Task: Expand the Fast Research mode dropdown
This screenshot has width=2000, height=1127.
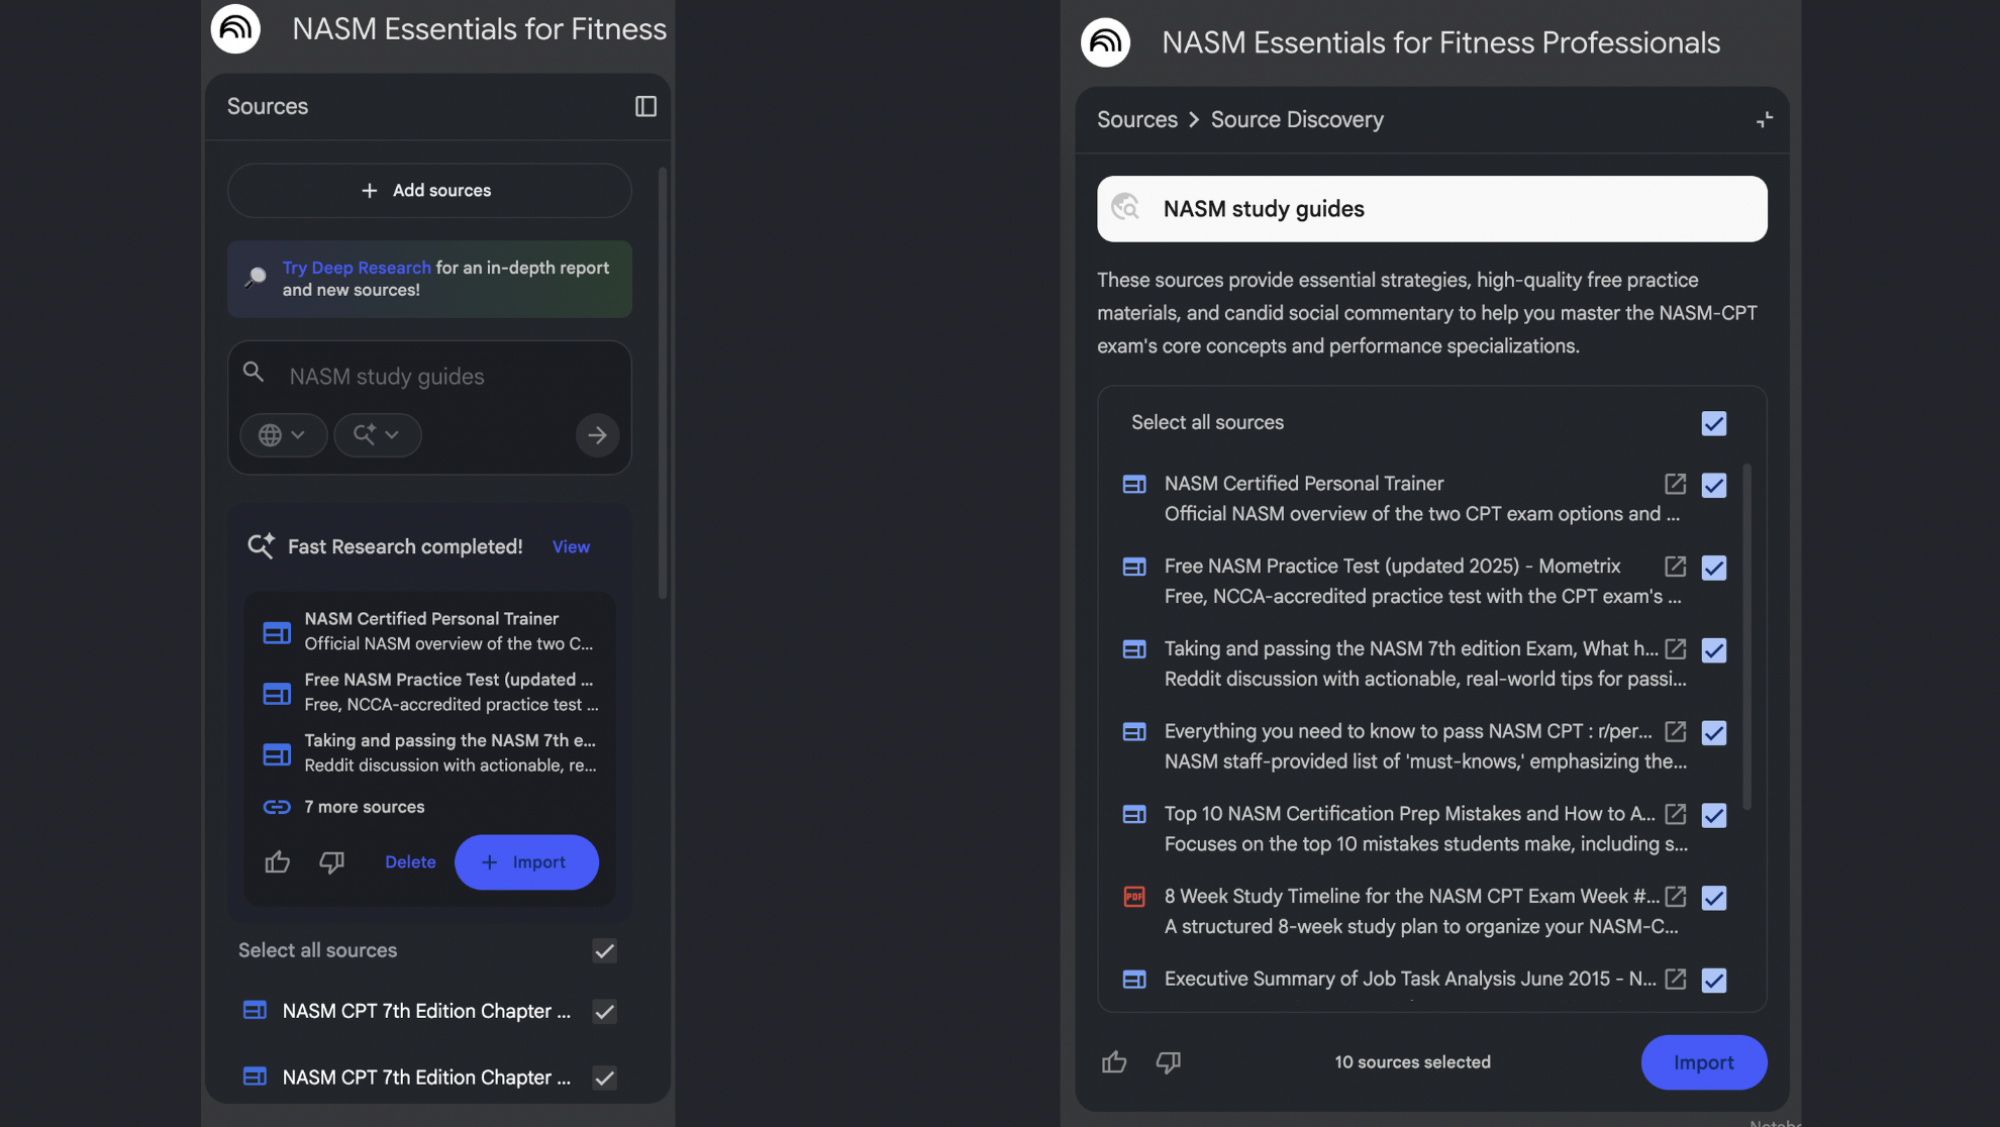Action: [x=376, y=435]
